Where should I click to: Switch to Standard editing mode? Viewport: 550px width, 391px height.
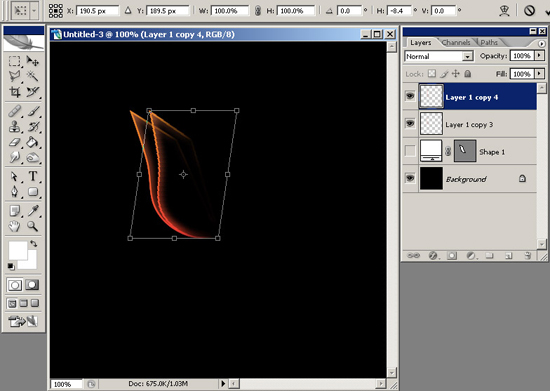click(x=14, y=285)
